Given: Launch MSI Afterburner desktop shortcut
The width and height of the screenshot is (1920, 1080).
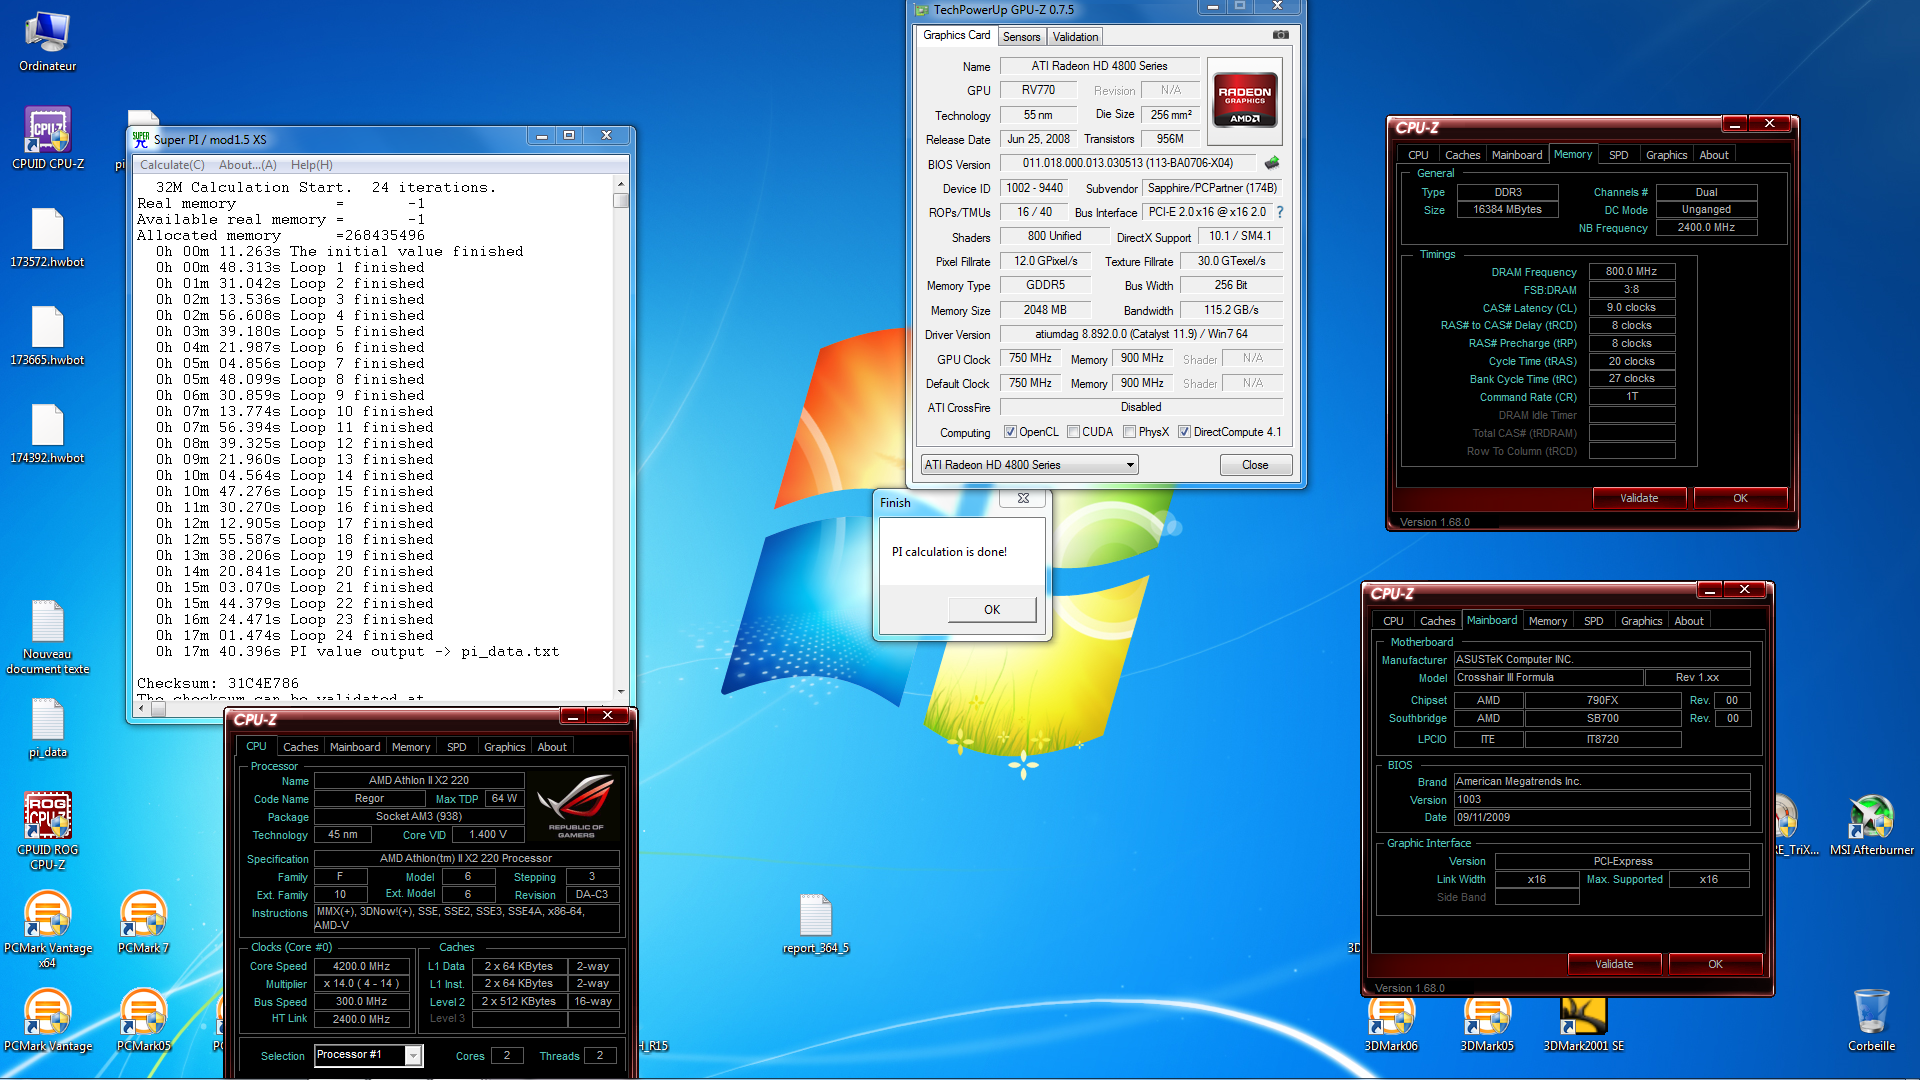Looking at the screenshot, I should tap(1871, 826).
